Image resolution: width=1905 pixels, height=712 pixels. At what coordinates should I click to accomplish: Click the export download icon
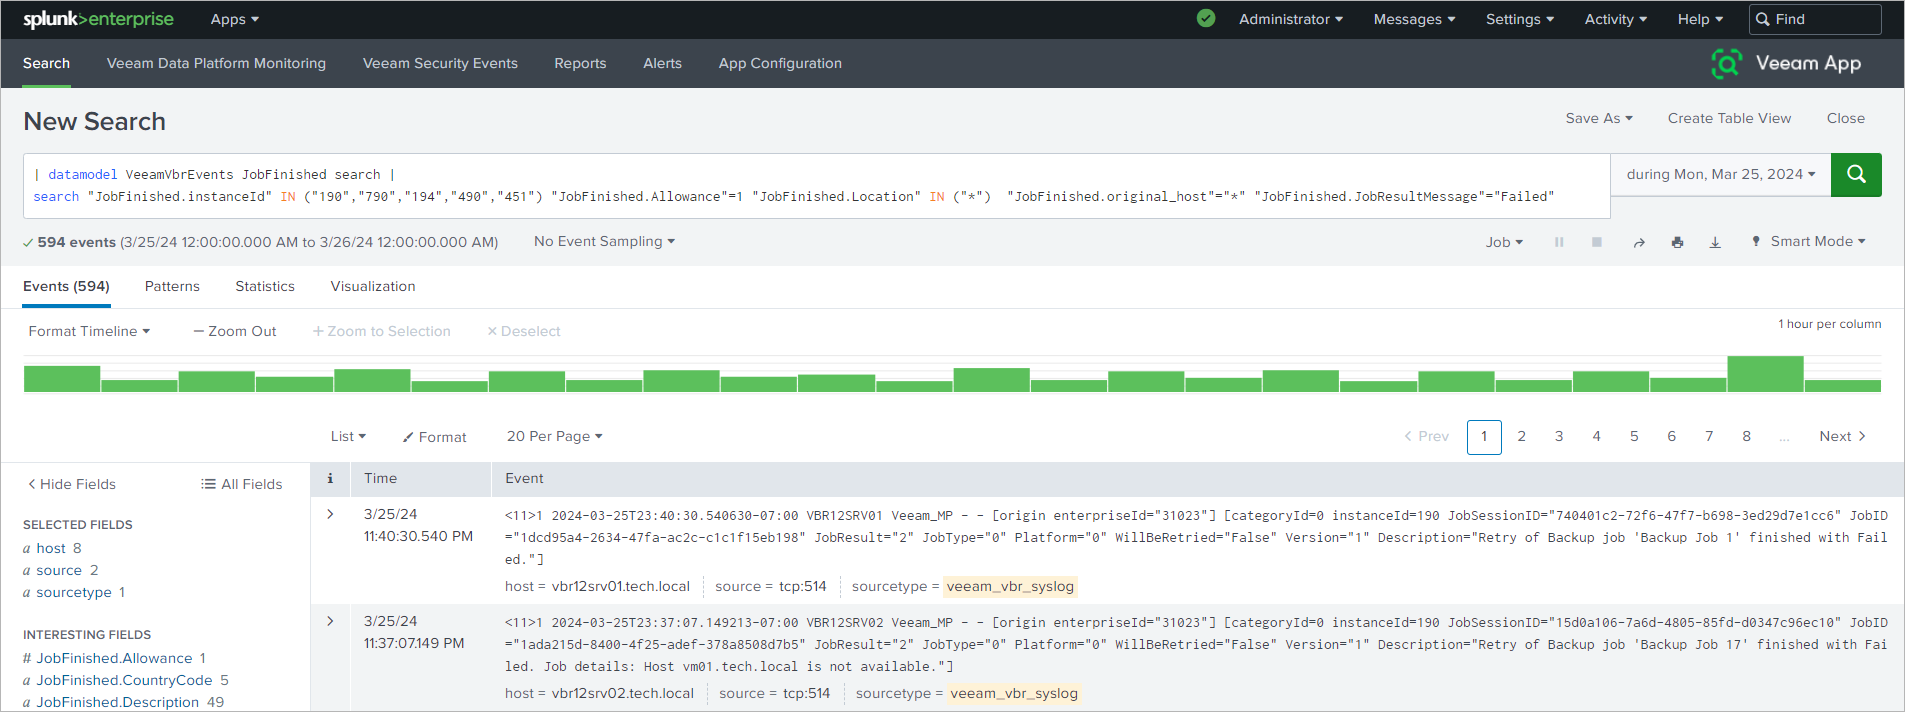coord(1715,242)
